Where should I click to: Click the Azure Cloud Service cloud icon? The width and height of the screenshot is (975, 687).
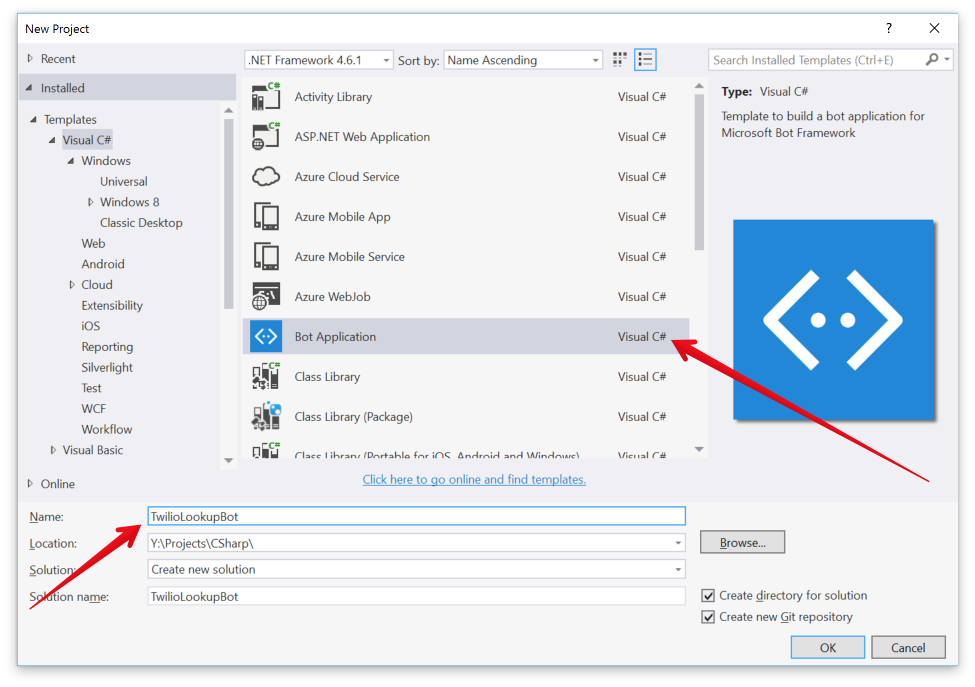[266, 177]
